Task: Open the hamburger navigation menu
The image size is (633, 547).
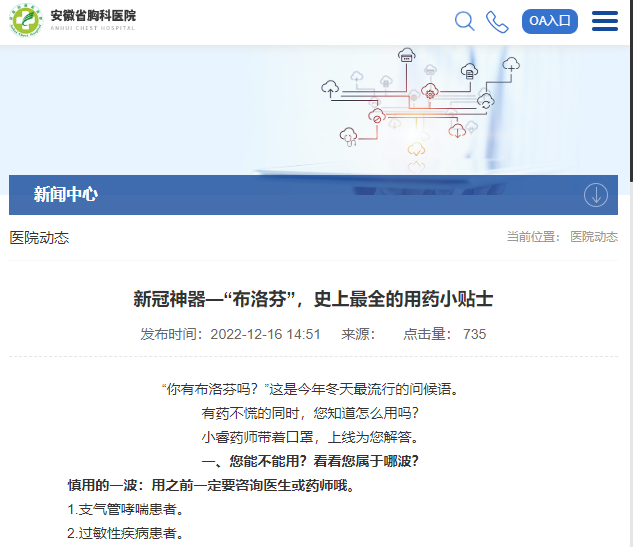Action: (605, 21)
